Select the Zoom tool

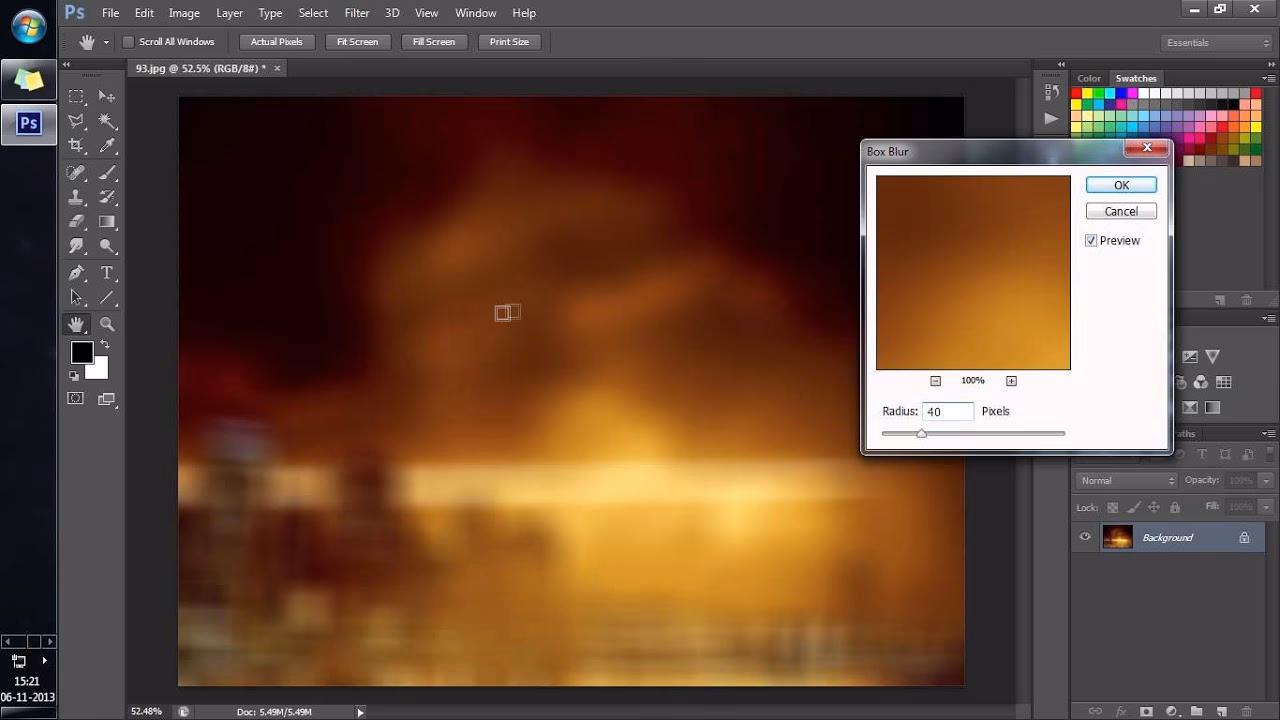(108, 323)
